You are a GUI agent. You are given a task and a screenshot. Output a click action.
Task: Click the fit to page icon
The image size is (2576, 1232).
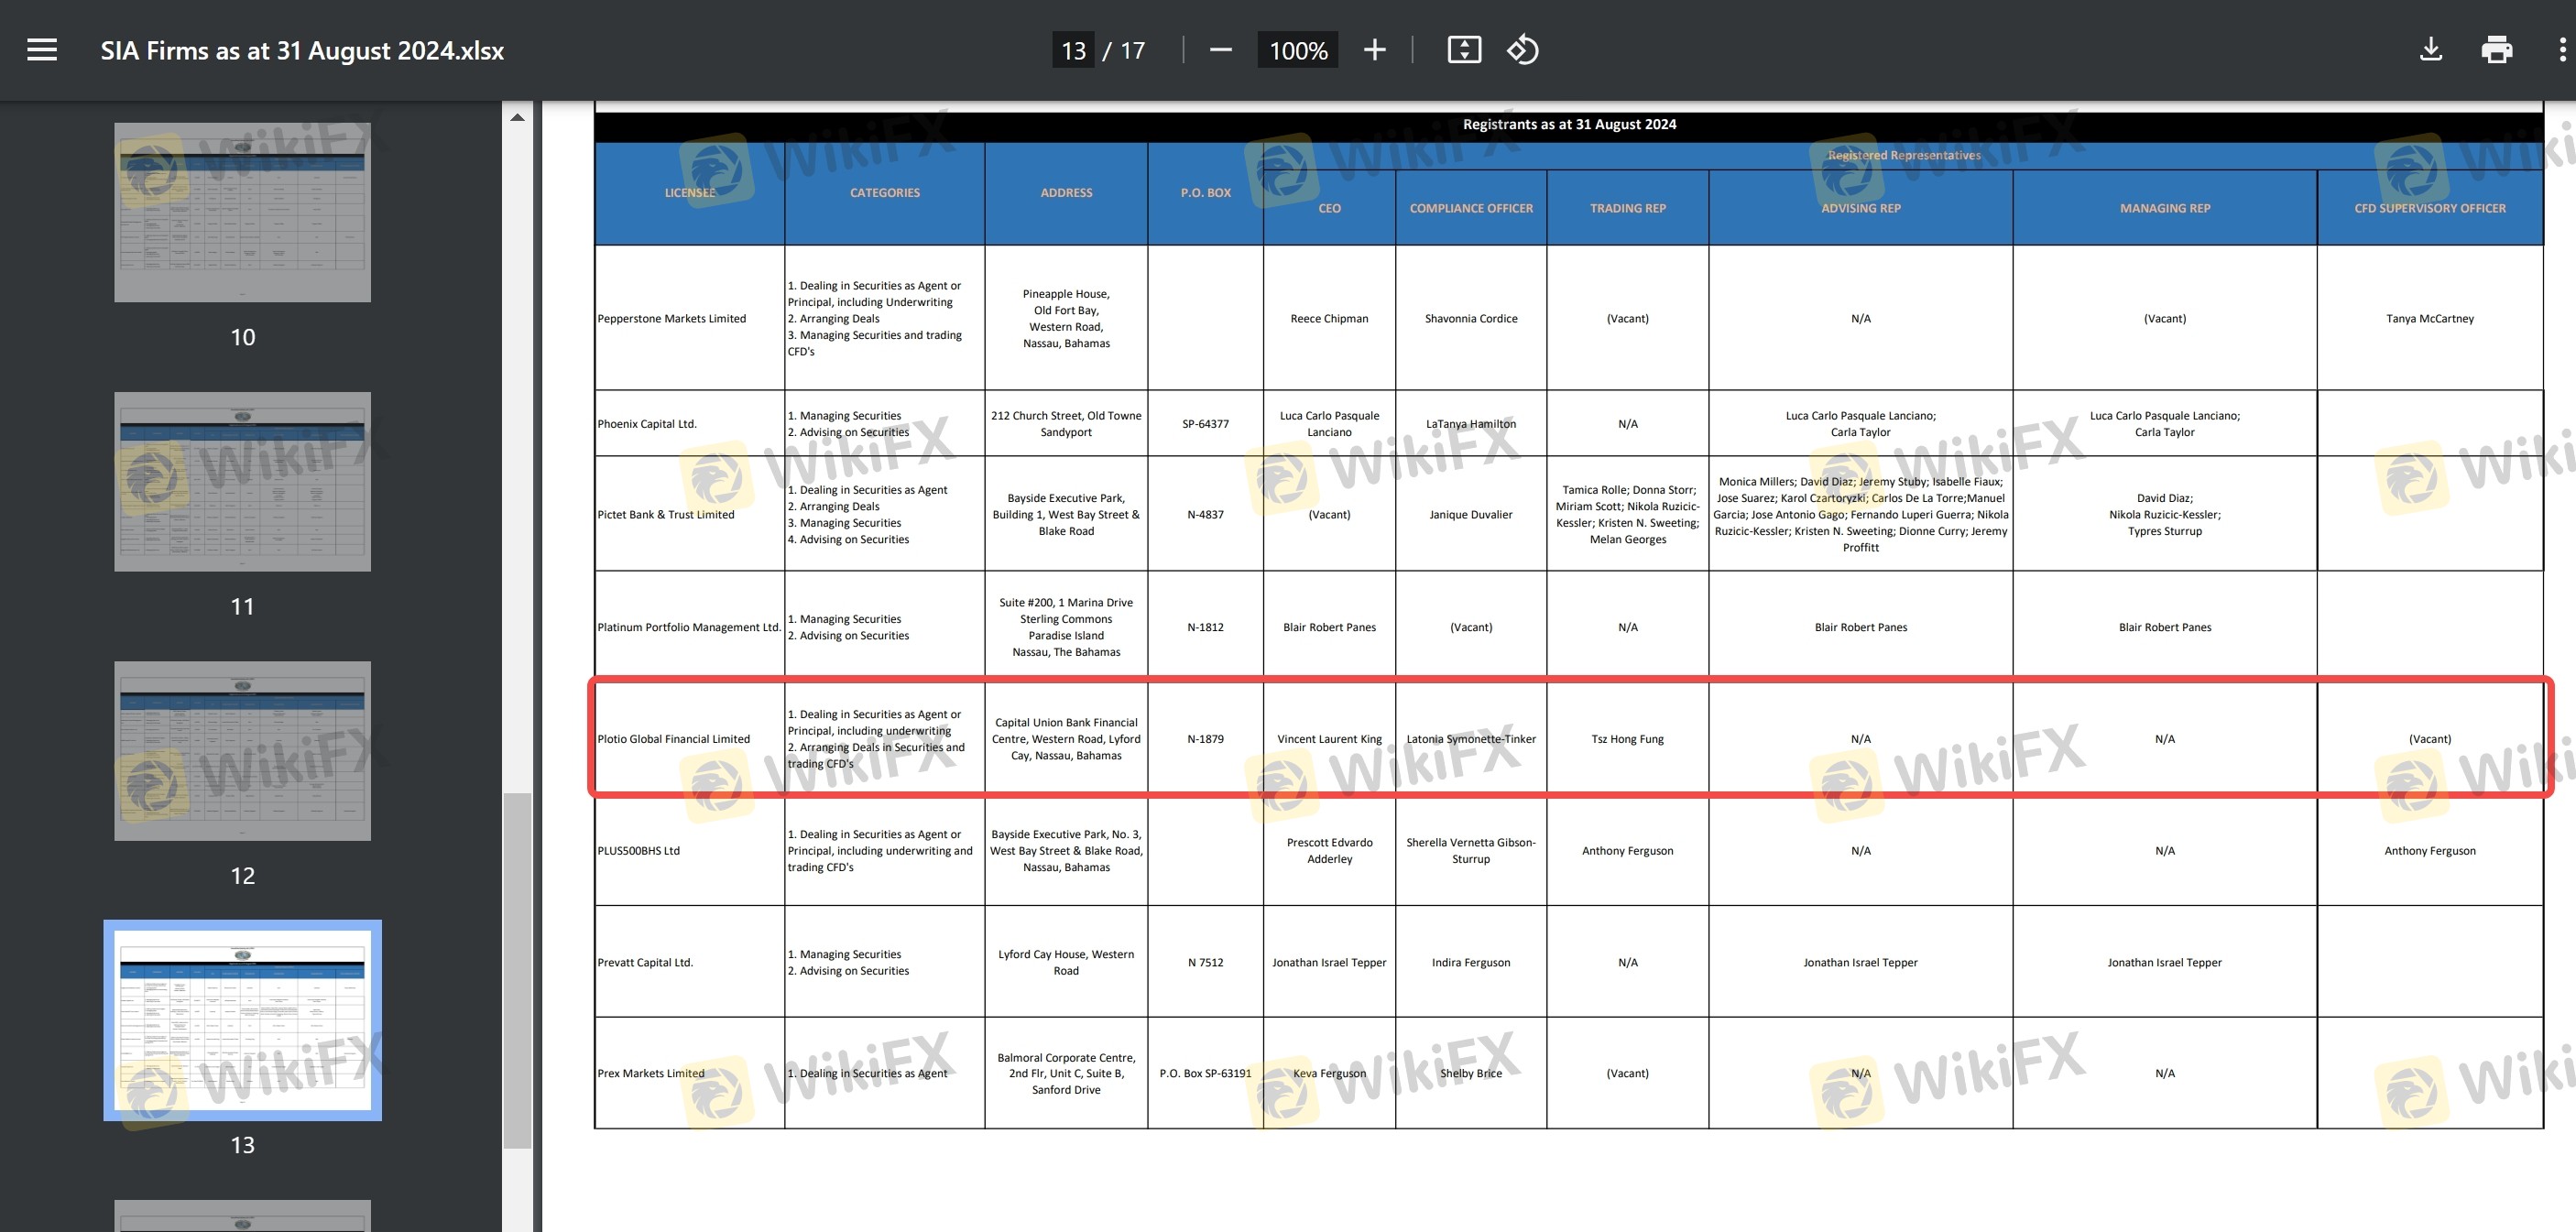tap(1464, 50)
